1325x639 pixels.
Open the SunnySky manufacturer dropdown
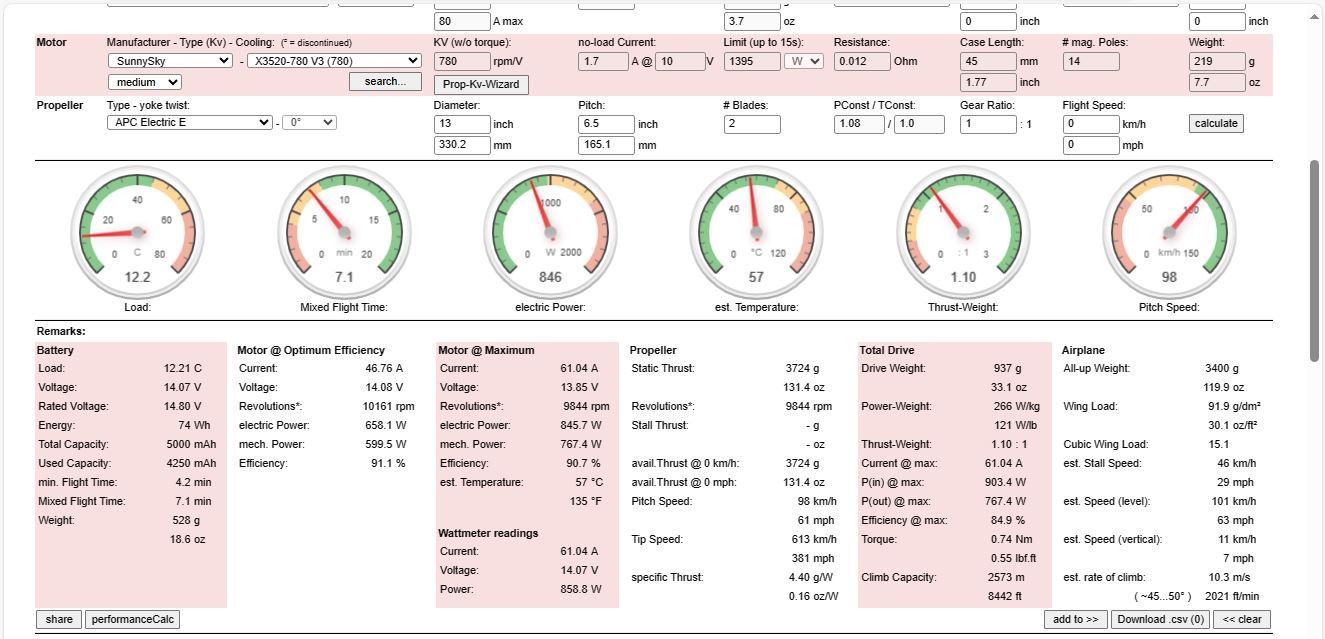point(170,61)
